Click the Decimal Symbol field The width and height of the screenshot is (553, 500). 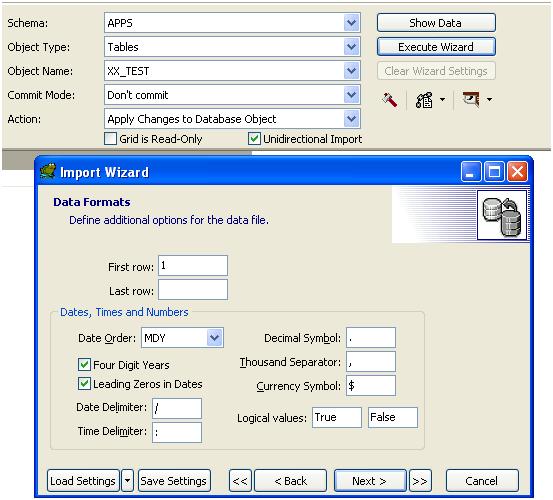pos(371,337)
